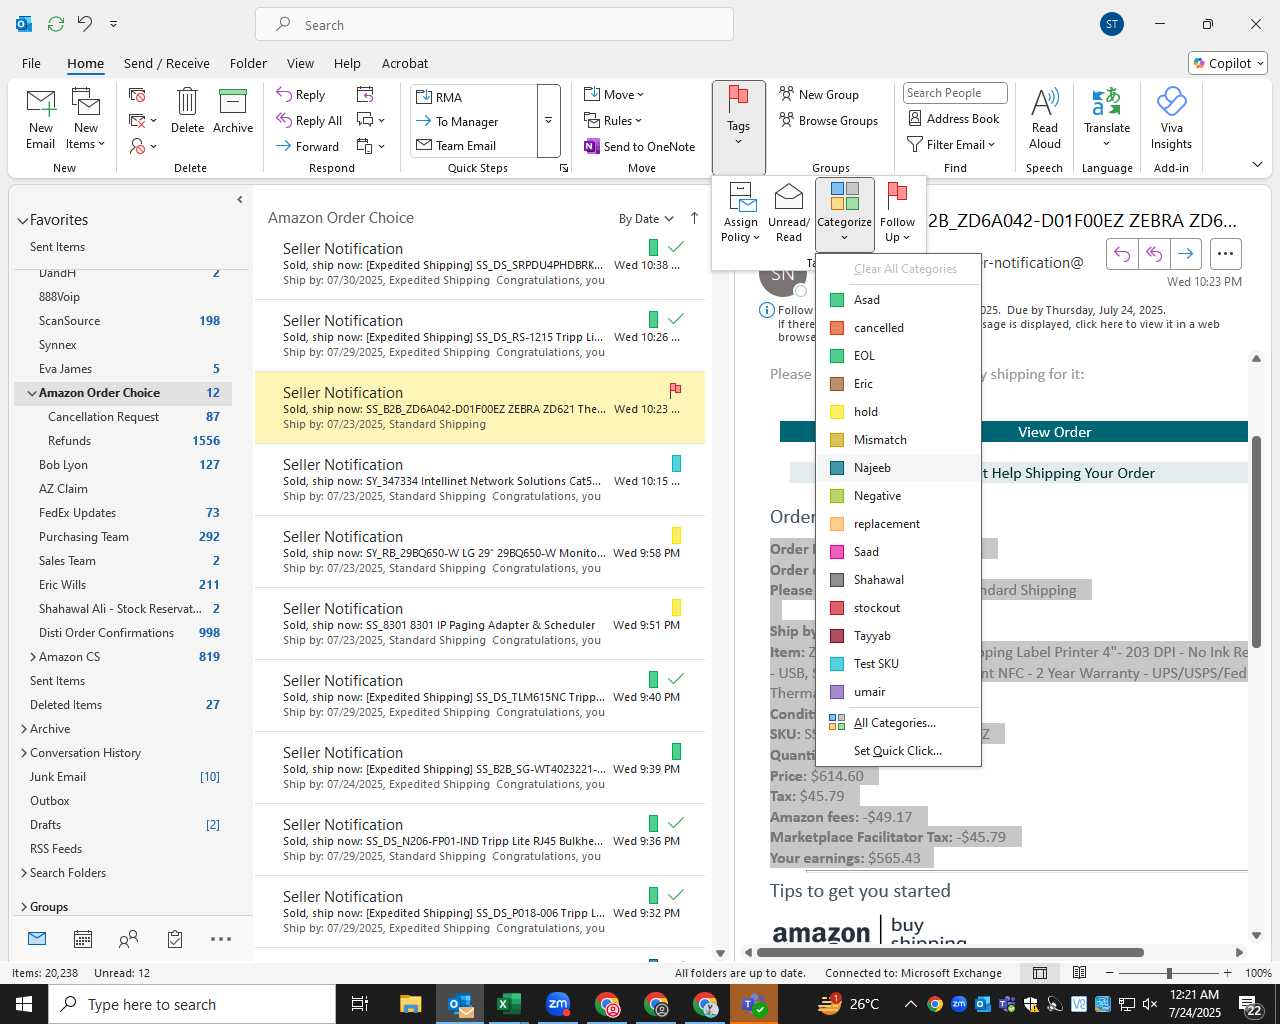
Task: Open Assign Policy dropdown
Action: 740,213
